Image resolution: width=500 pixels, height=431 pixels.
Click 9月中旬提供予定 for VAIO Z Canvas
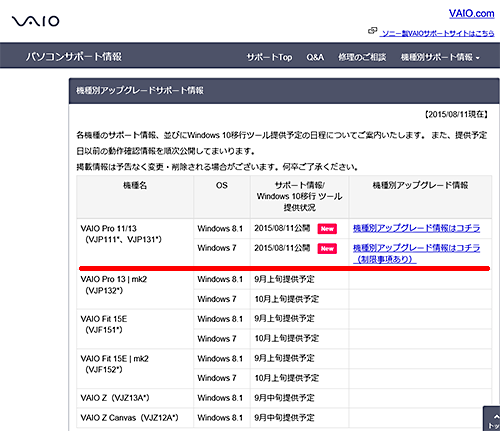coord(284,418)
